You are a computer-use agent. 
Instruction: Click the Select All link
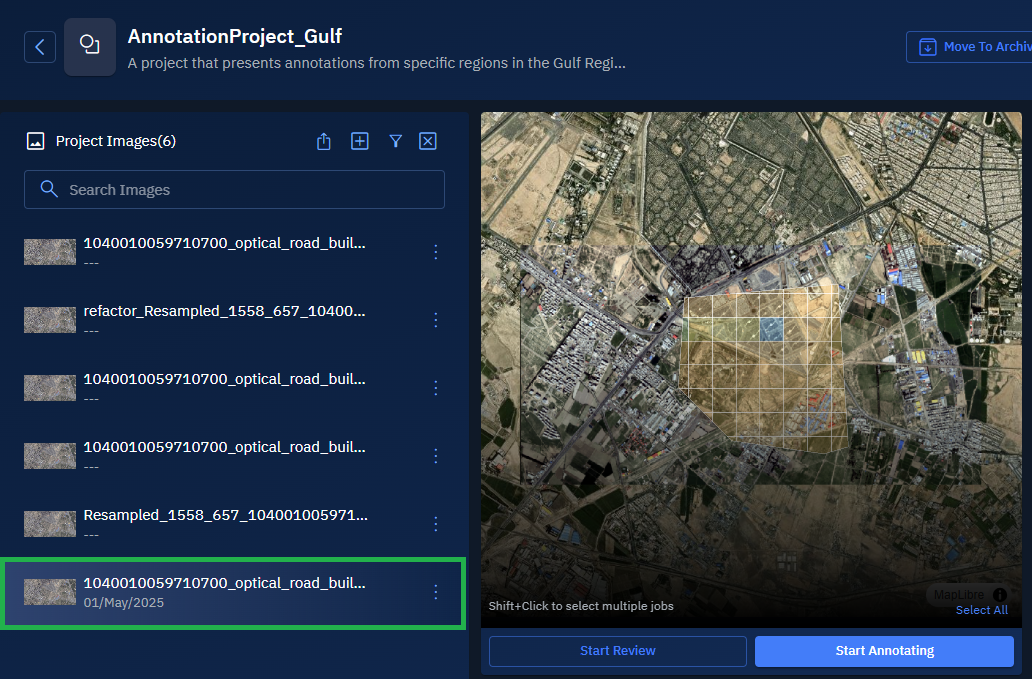coord(981,610)
